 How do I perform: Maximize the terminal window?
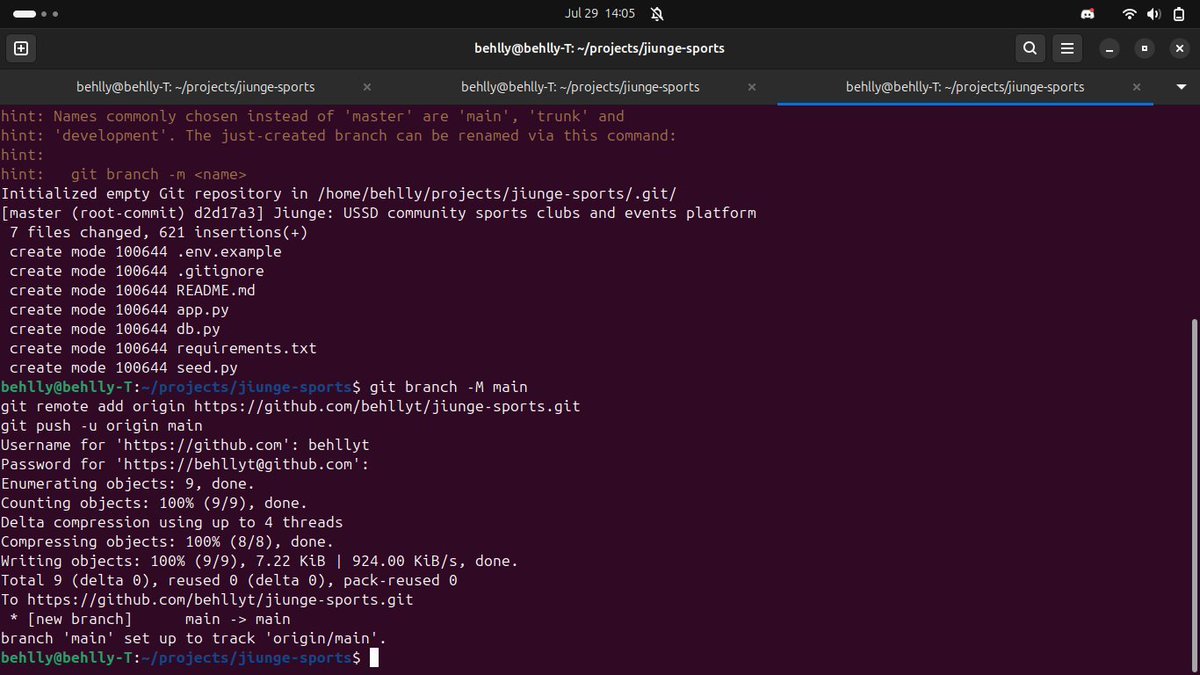(x=1144, y=48)
